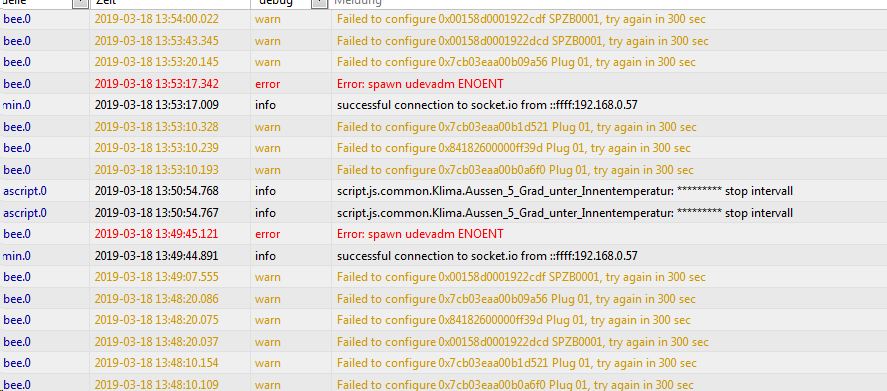
Task: Click 'stop intervall' script message at 13:50:54.768
Action: pos(565,191)
